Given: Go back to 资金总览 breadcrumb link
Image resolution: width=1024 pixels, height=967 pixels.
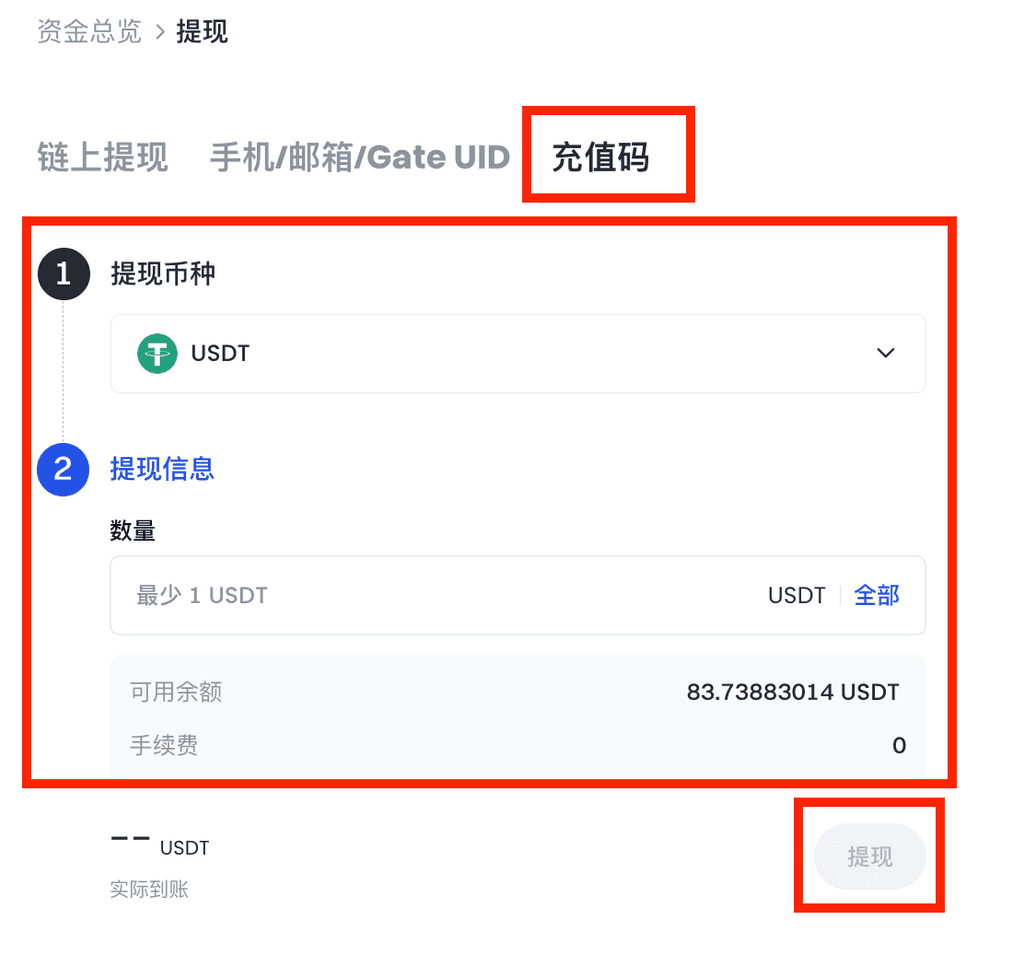Looking at the screenshot, I should [89, 31].
